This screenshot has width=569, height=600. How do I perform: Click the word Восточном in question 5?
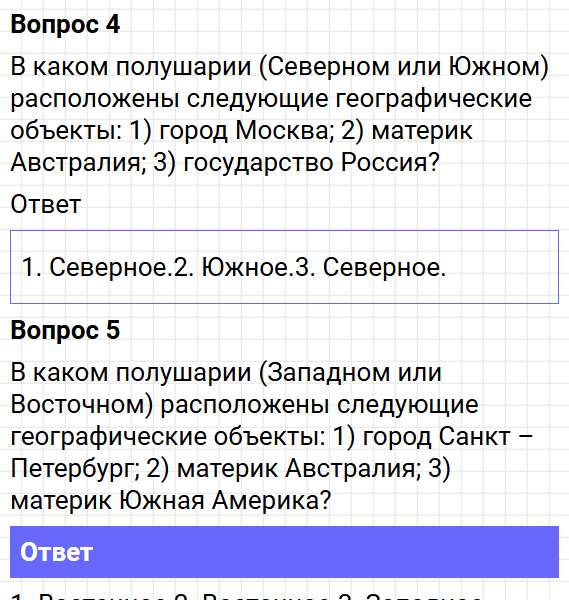tap(82, 404)
